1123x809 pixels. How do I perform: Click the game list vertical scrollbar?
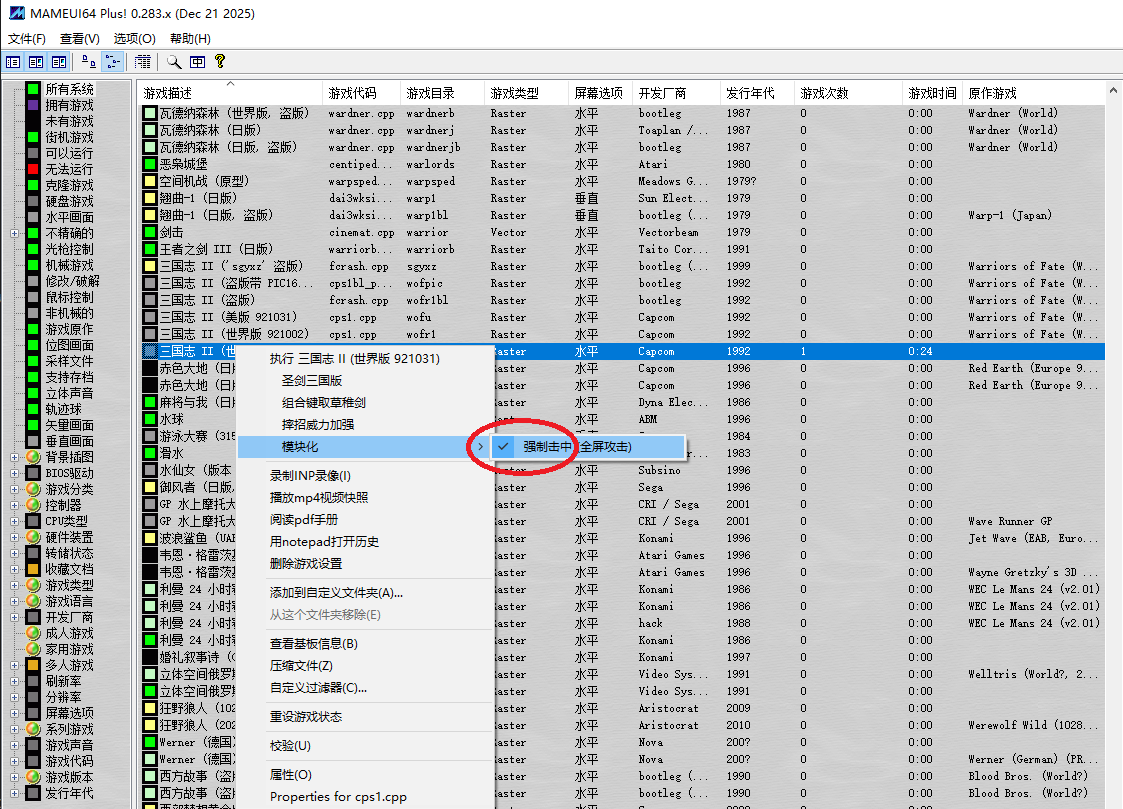[x=1110, y=400]
